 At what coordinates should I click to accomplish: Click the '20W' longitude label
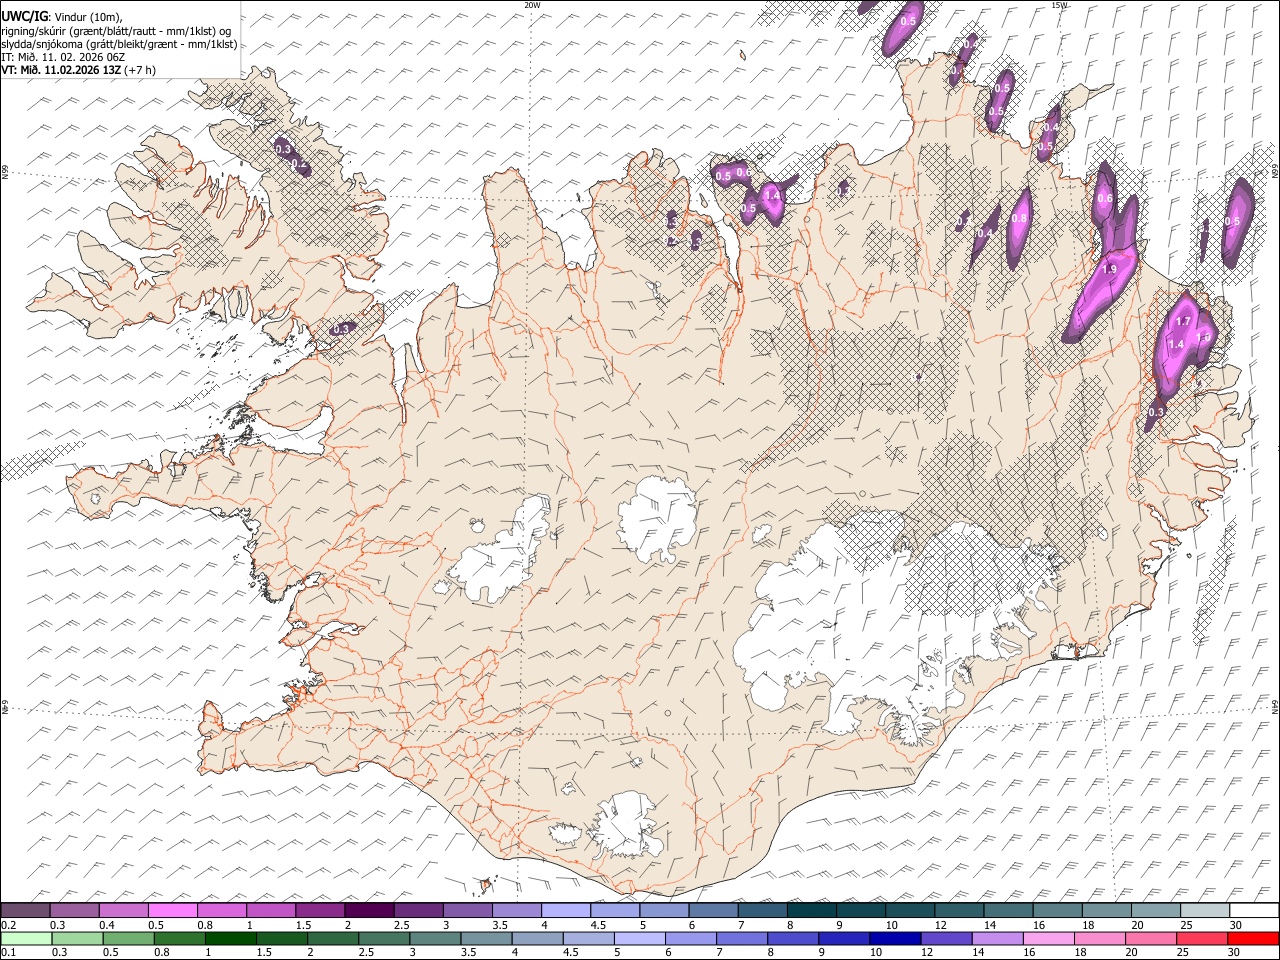point(533,5)
